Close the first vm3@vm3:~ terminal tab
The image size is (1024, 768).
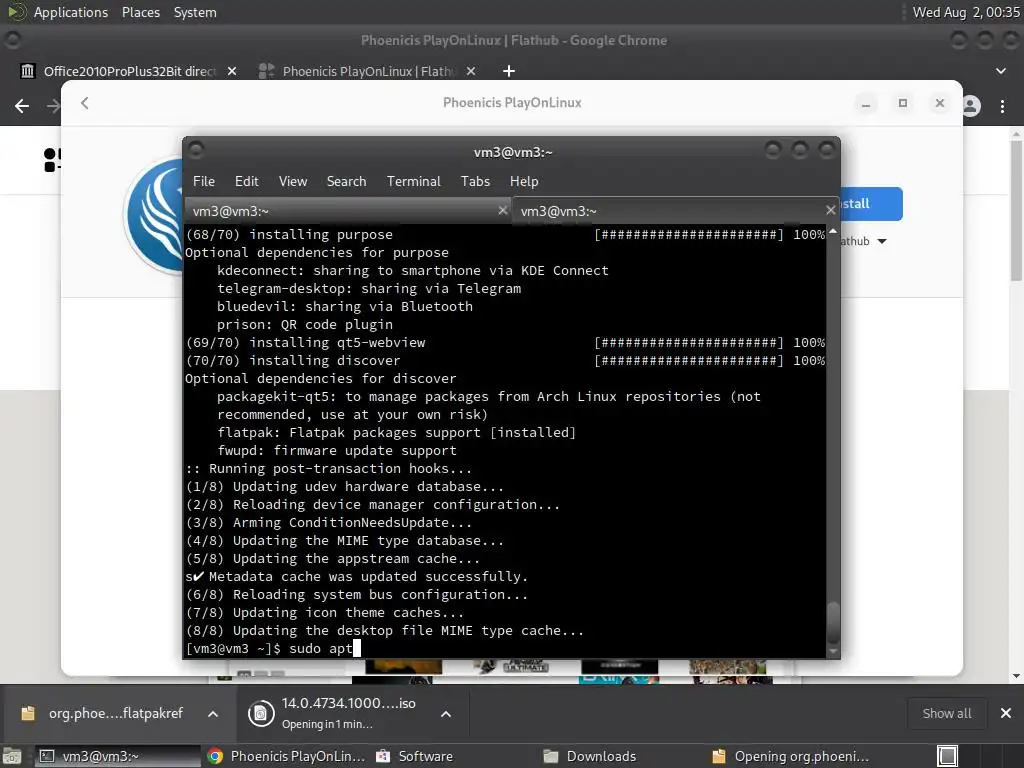tap(502, 210)
